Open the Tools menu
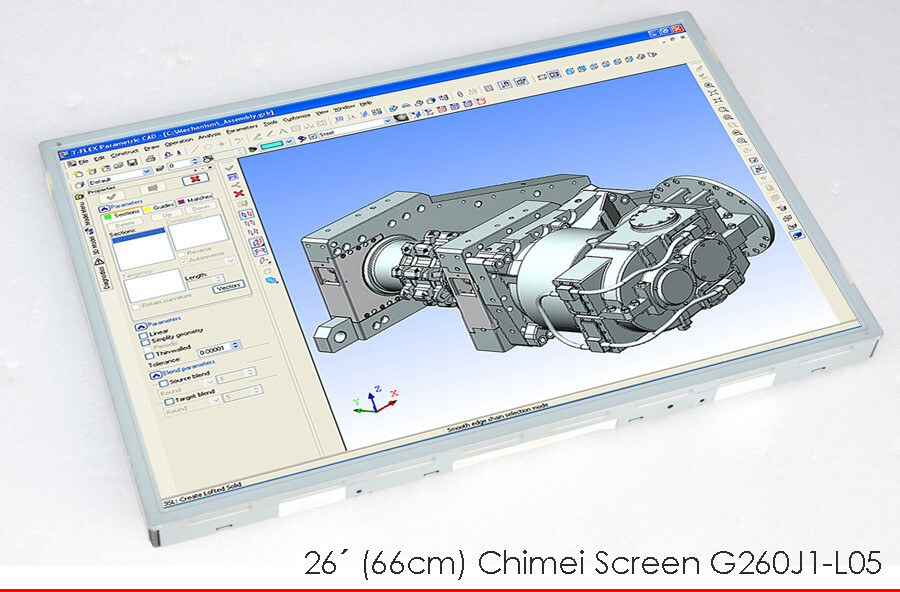 270,123
